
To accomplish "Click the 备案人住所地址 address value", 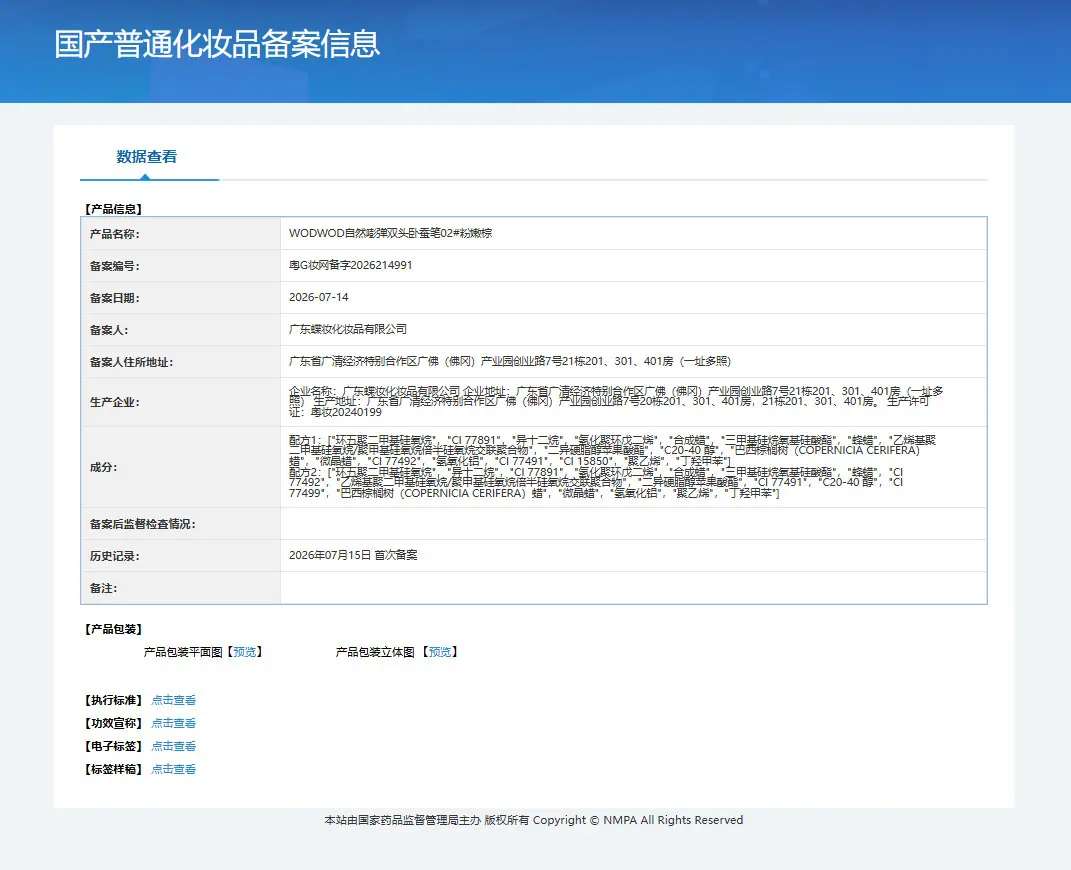I will pos(510,361).
